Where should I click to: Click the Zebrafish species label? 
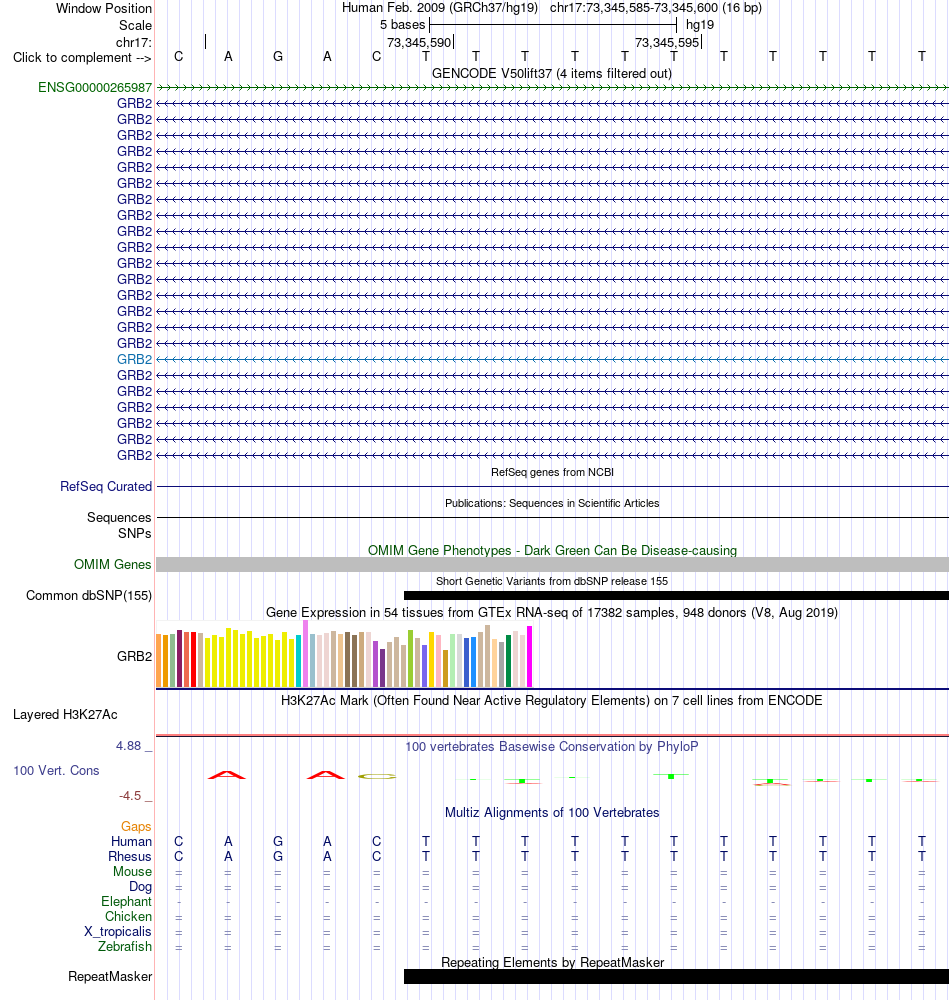click(x=125, y=947)
